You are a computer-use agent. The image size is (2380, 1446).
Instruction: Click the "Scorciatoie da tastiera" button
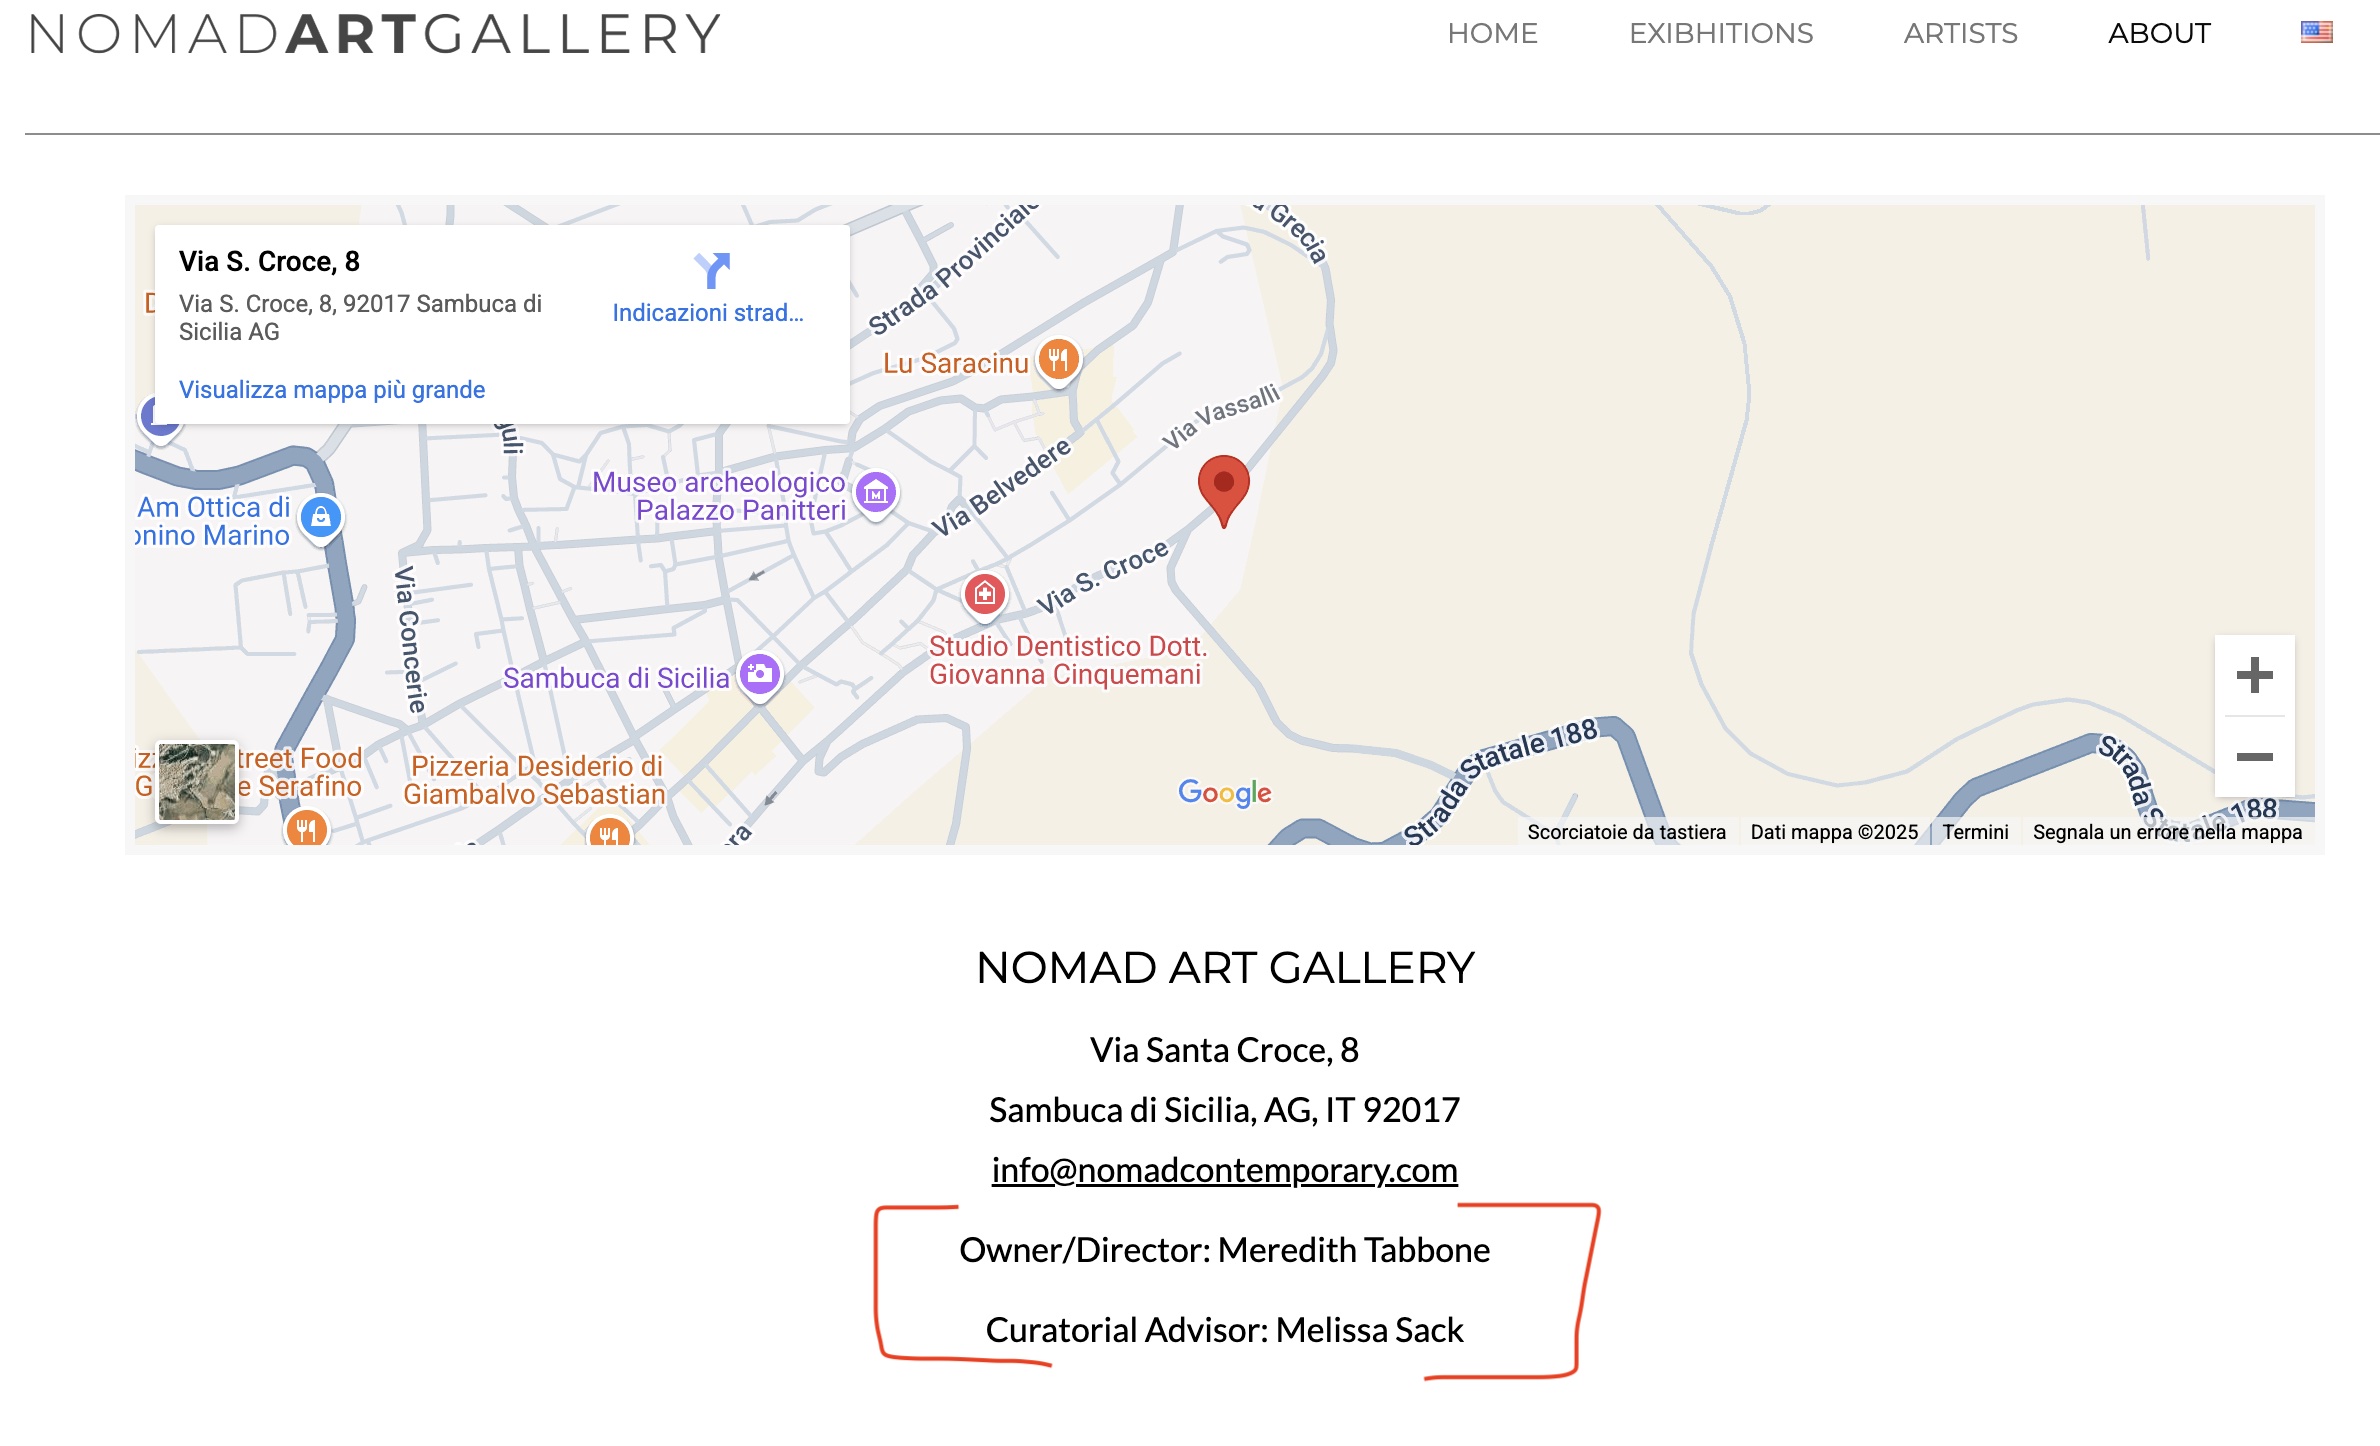[x=1626, y=832]
